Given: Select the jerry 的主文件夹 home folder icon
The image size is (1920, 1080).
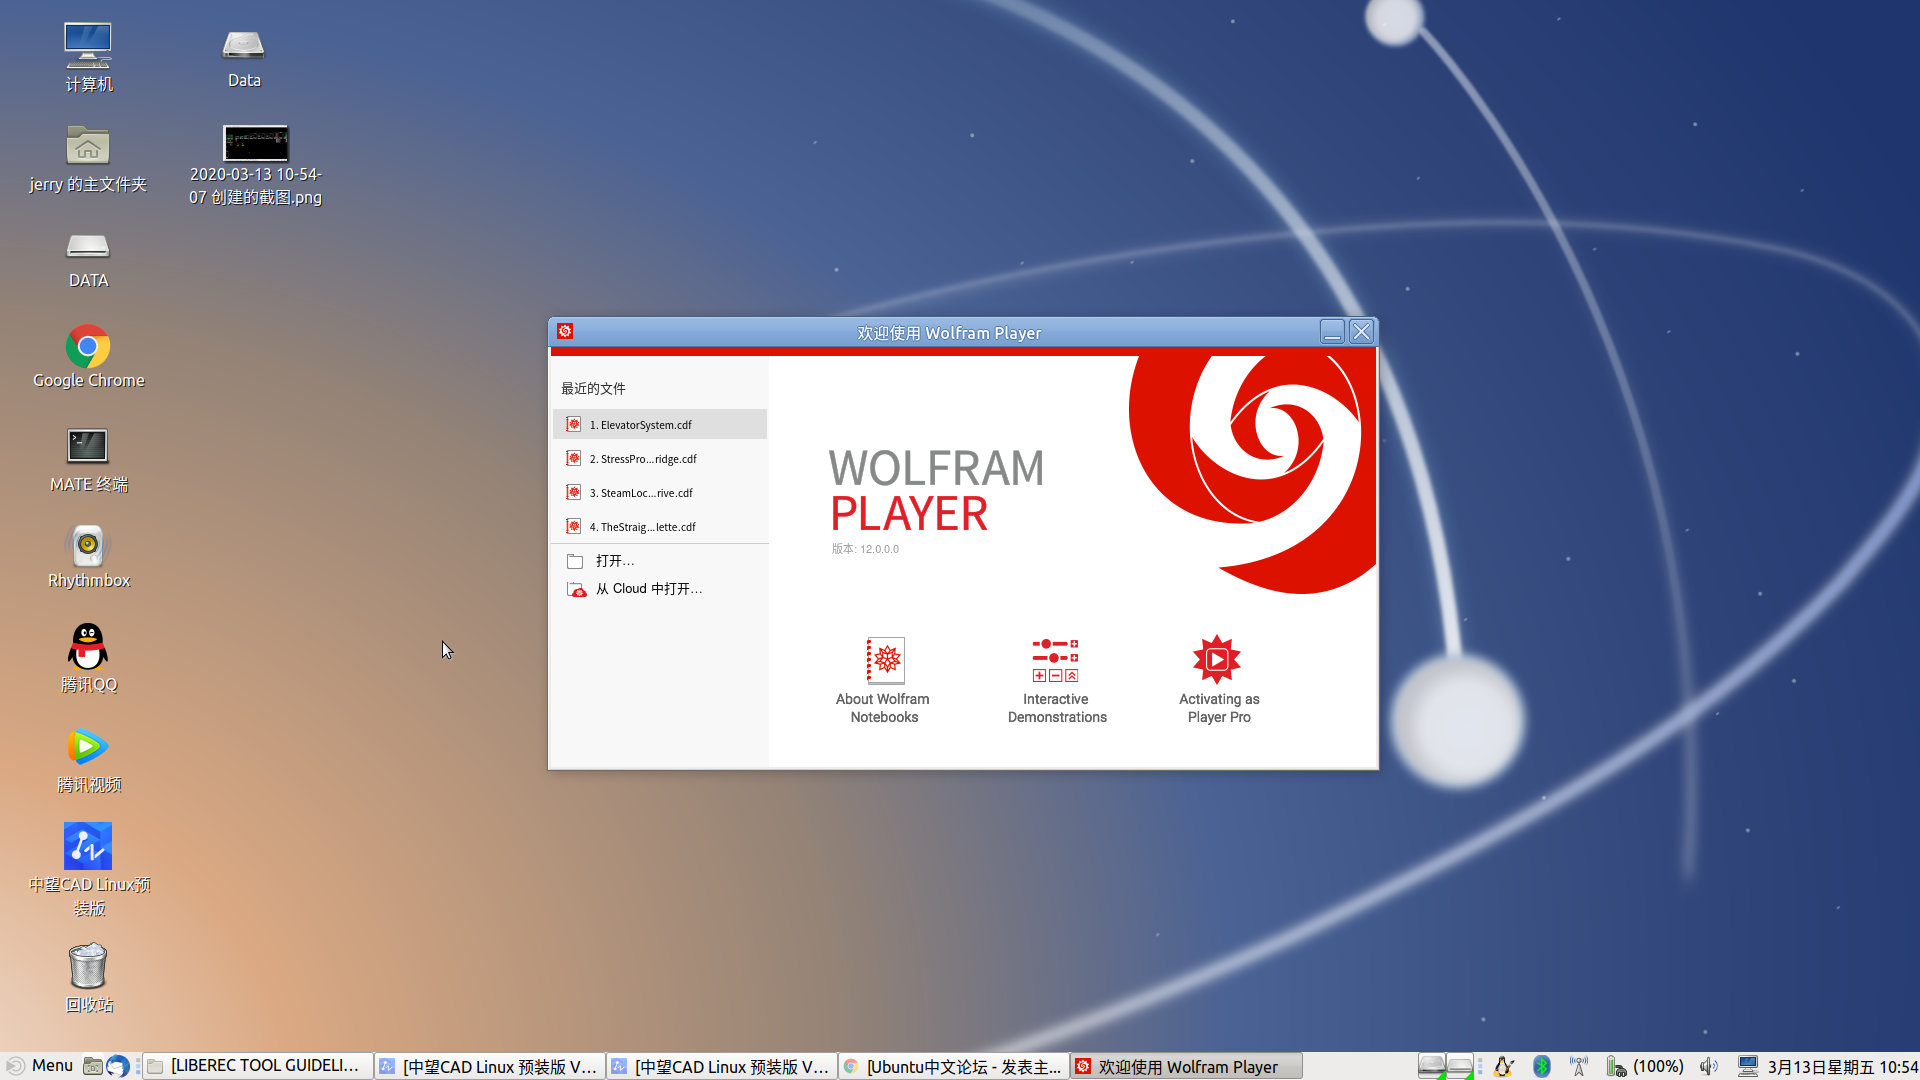Looking at the screenshot, I should pos(88,160).
